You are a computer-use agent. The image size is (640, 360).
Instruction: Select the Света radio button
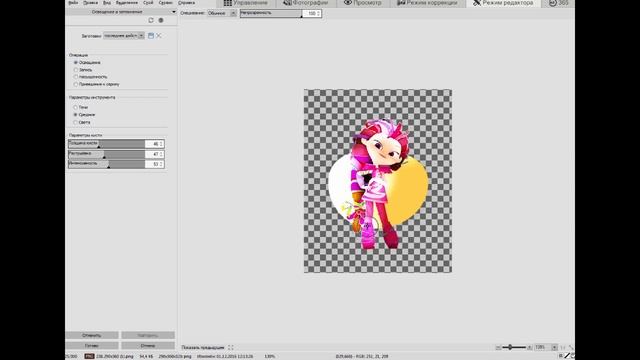tap(76, 122)
